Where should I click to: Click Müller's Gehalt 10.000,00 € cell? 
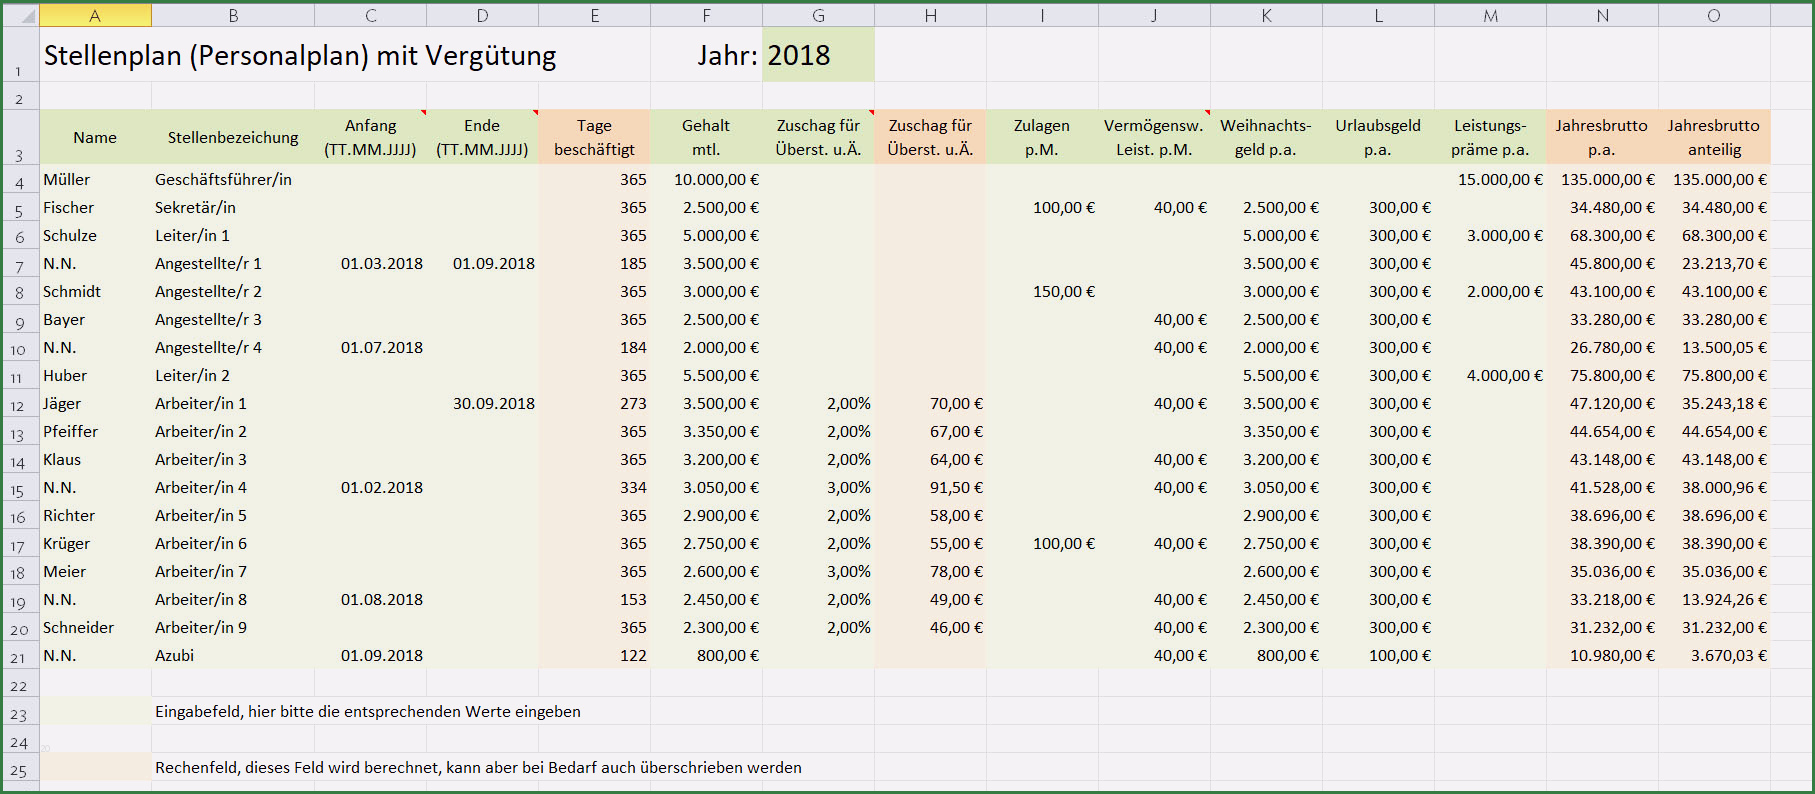pyautogui.click(x=706, y=180)
